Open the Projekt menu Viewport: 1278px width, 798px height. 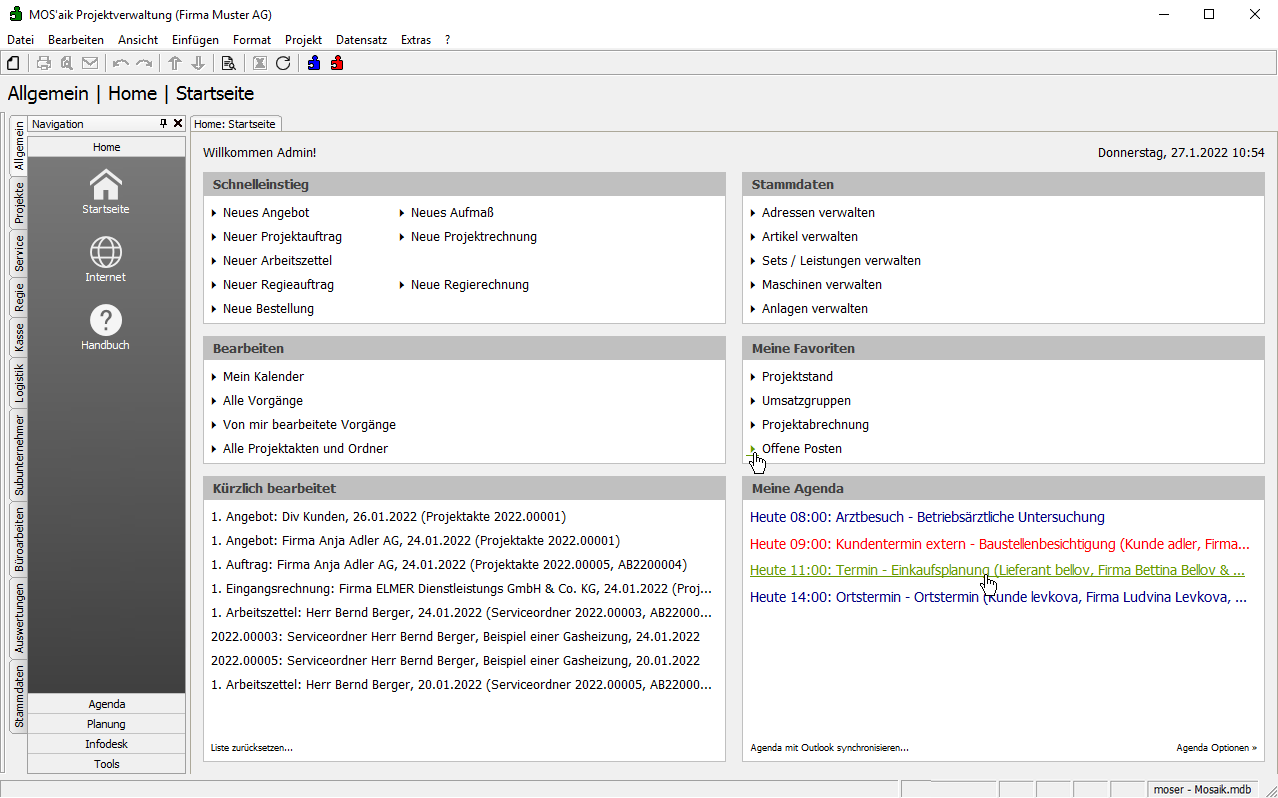303,40
